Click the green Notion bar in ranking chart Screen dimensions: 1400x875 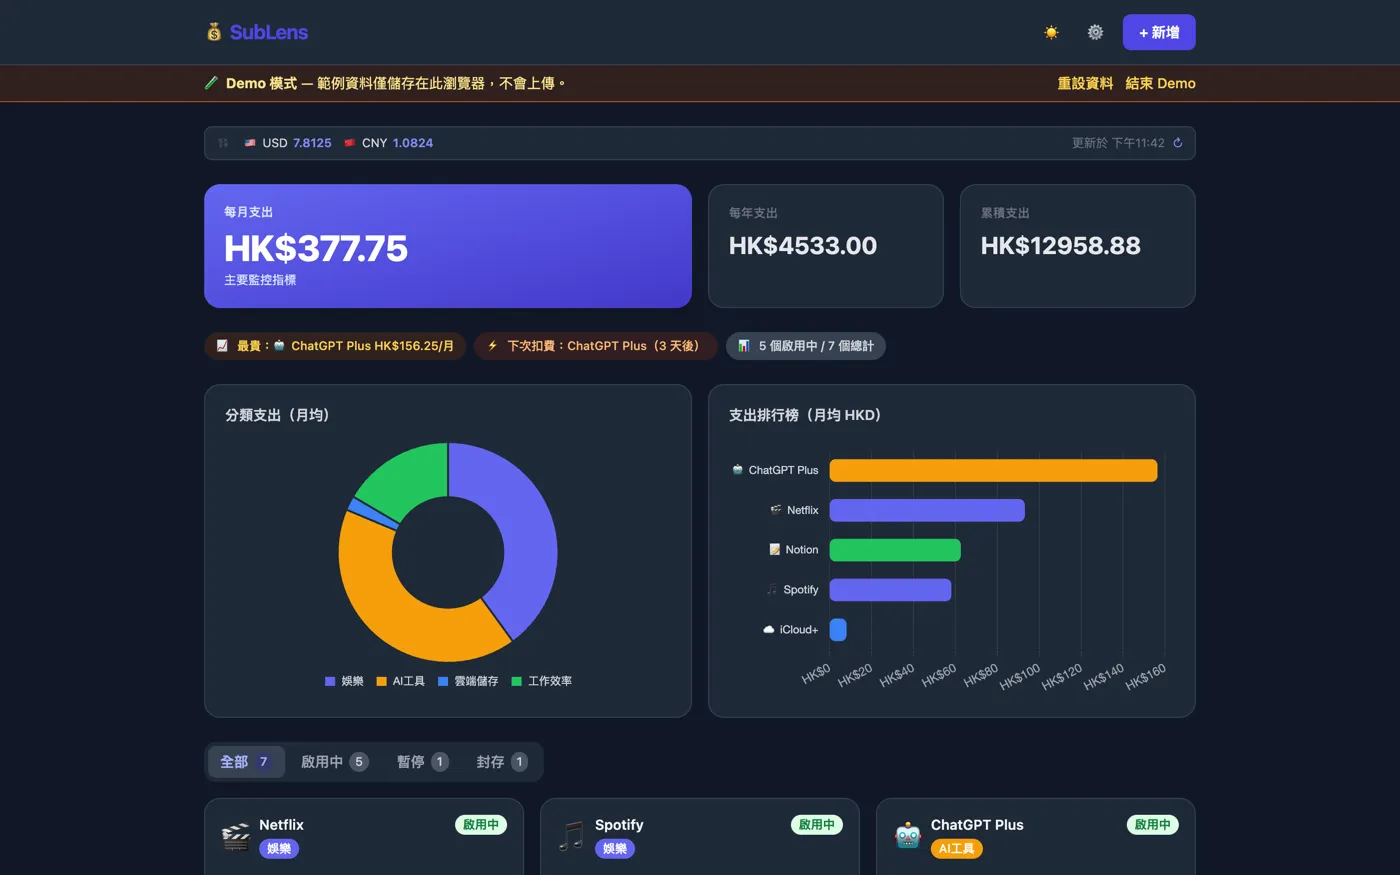[895, 550]
